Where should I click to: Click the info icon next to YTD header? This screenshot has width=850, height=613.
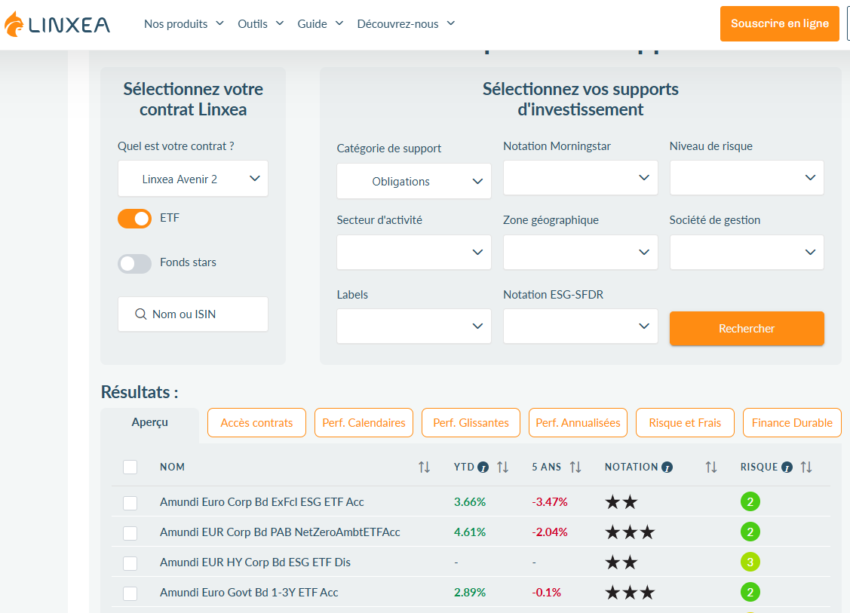(482, 467)
